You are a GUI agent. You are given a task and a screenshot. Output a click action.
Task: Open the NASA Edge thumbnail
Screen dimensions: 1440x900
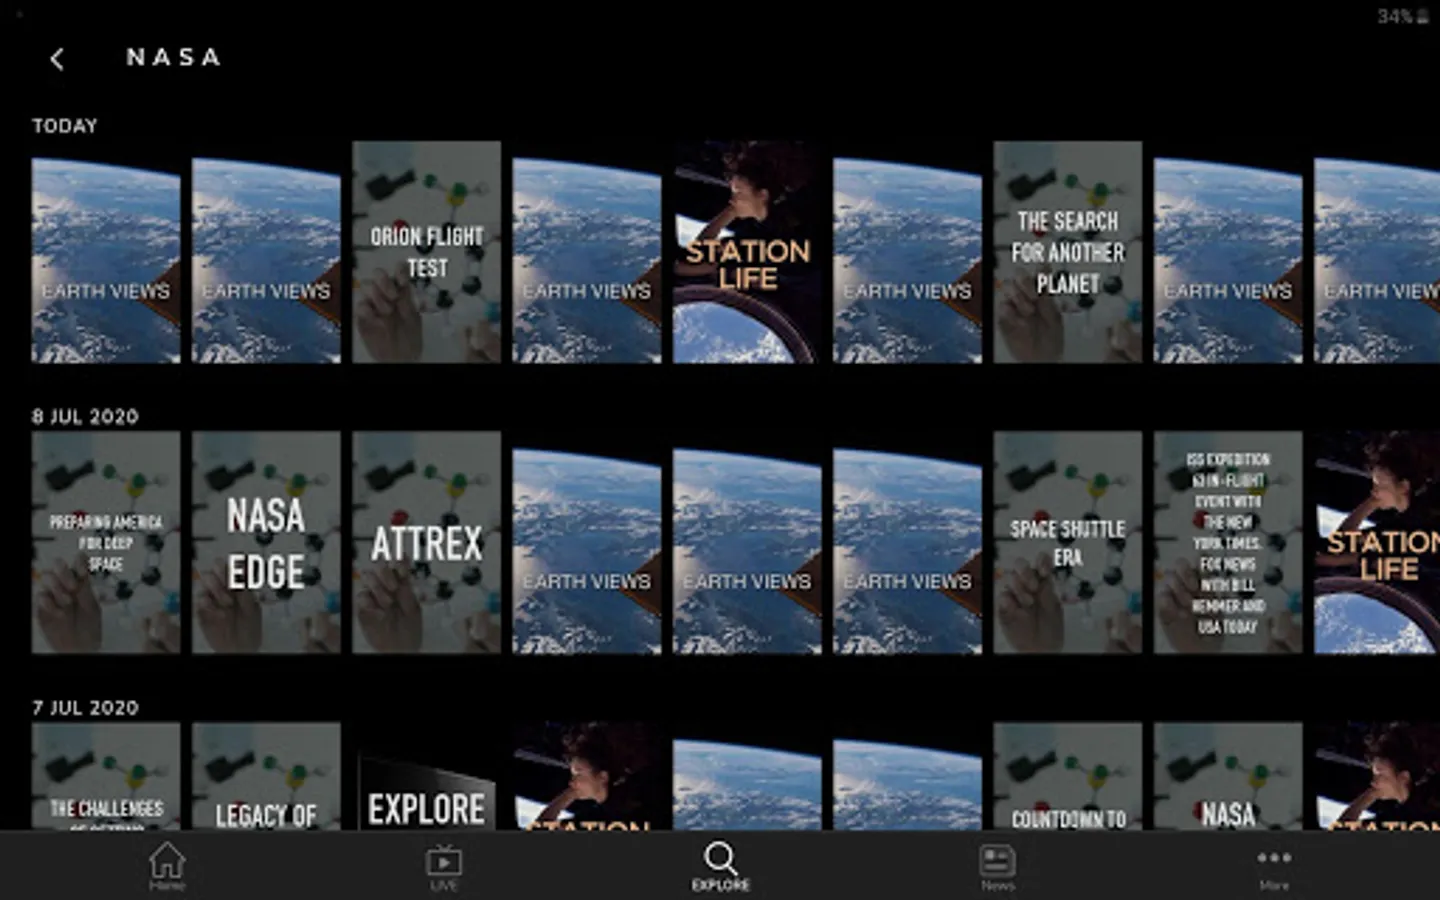pyautogui.click(x=266, y=543)
